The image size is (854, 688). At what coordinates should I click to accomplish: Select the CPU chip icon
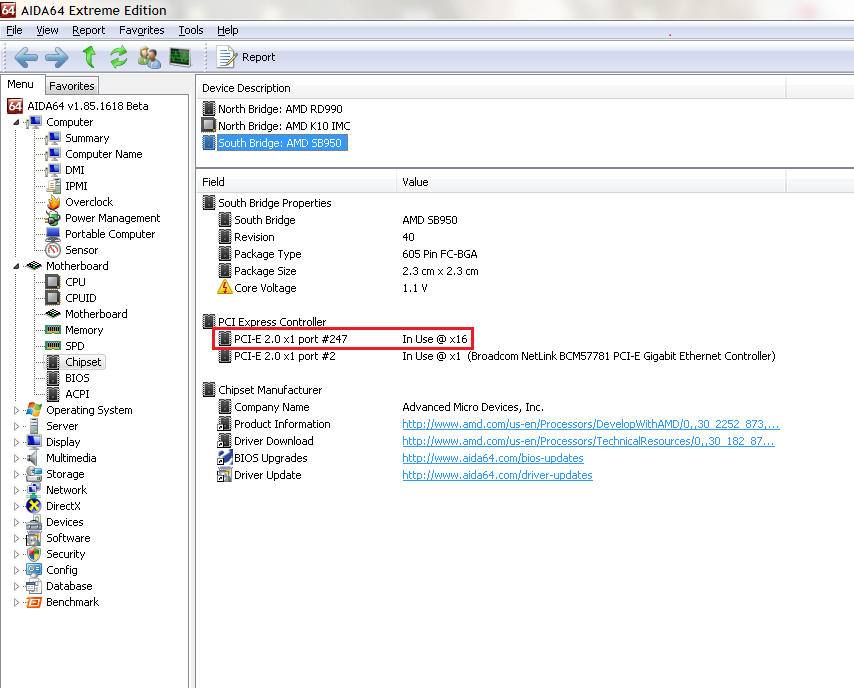53,282
